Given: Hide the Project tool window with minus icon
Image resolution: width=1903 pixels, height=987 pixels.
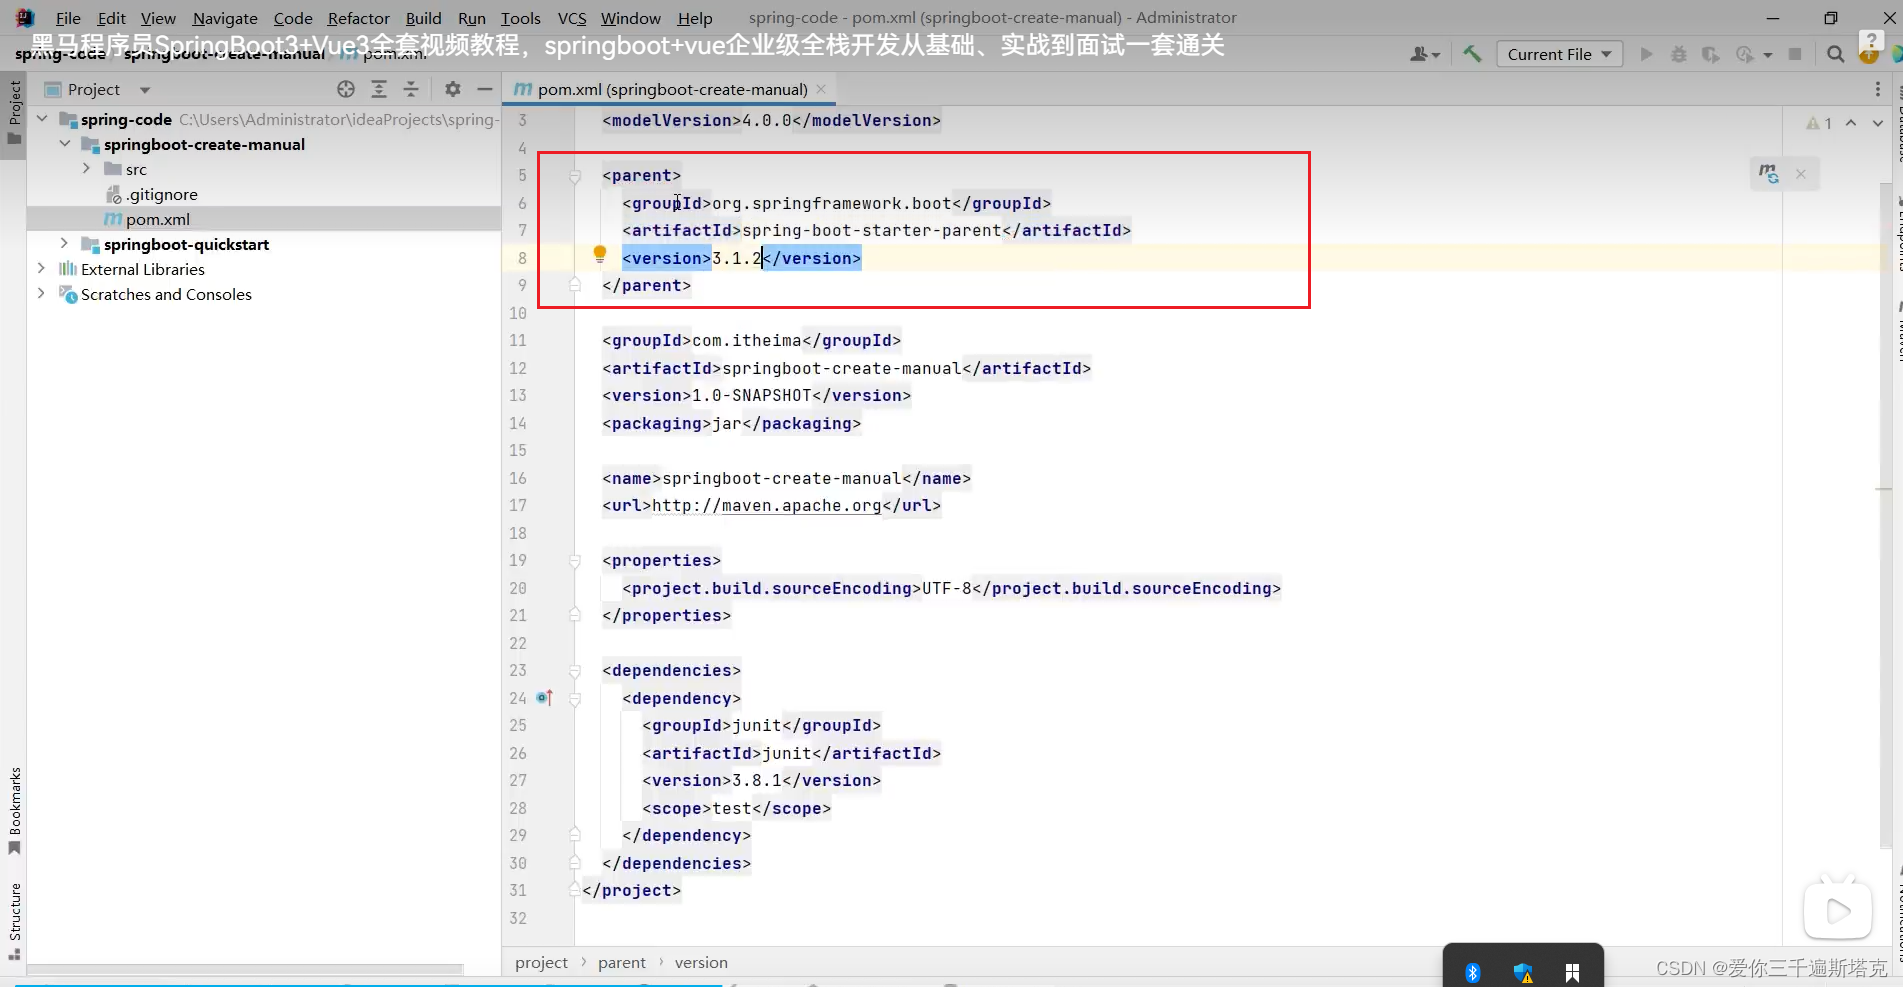Looking at the screenshot, I should [486, 89].
